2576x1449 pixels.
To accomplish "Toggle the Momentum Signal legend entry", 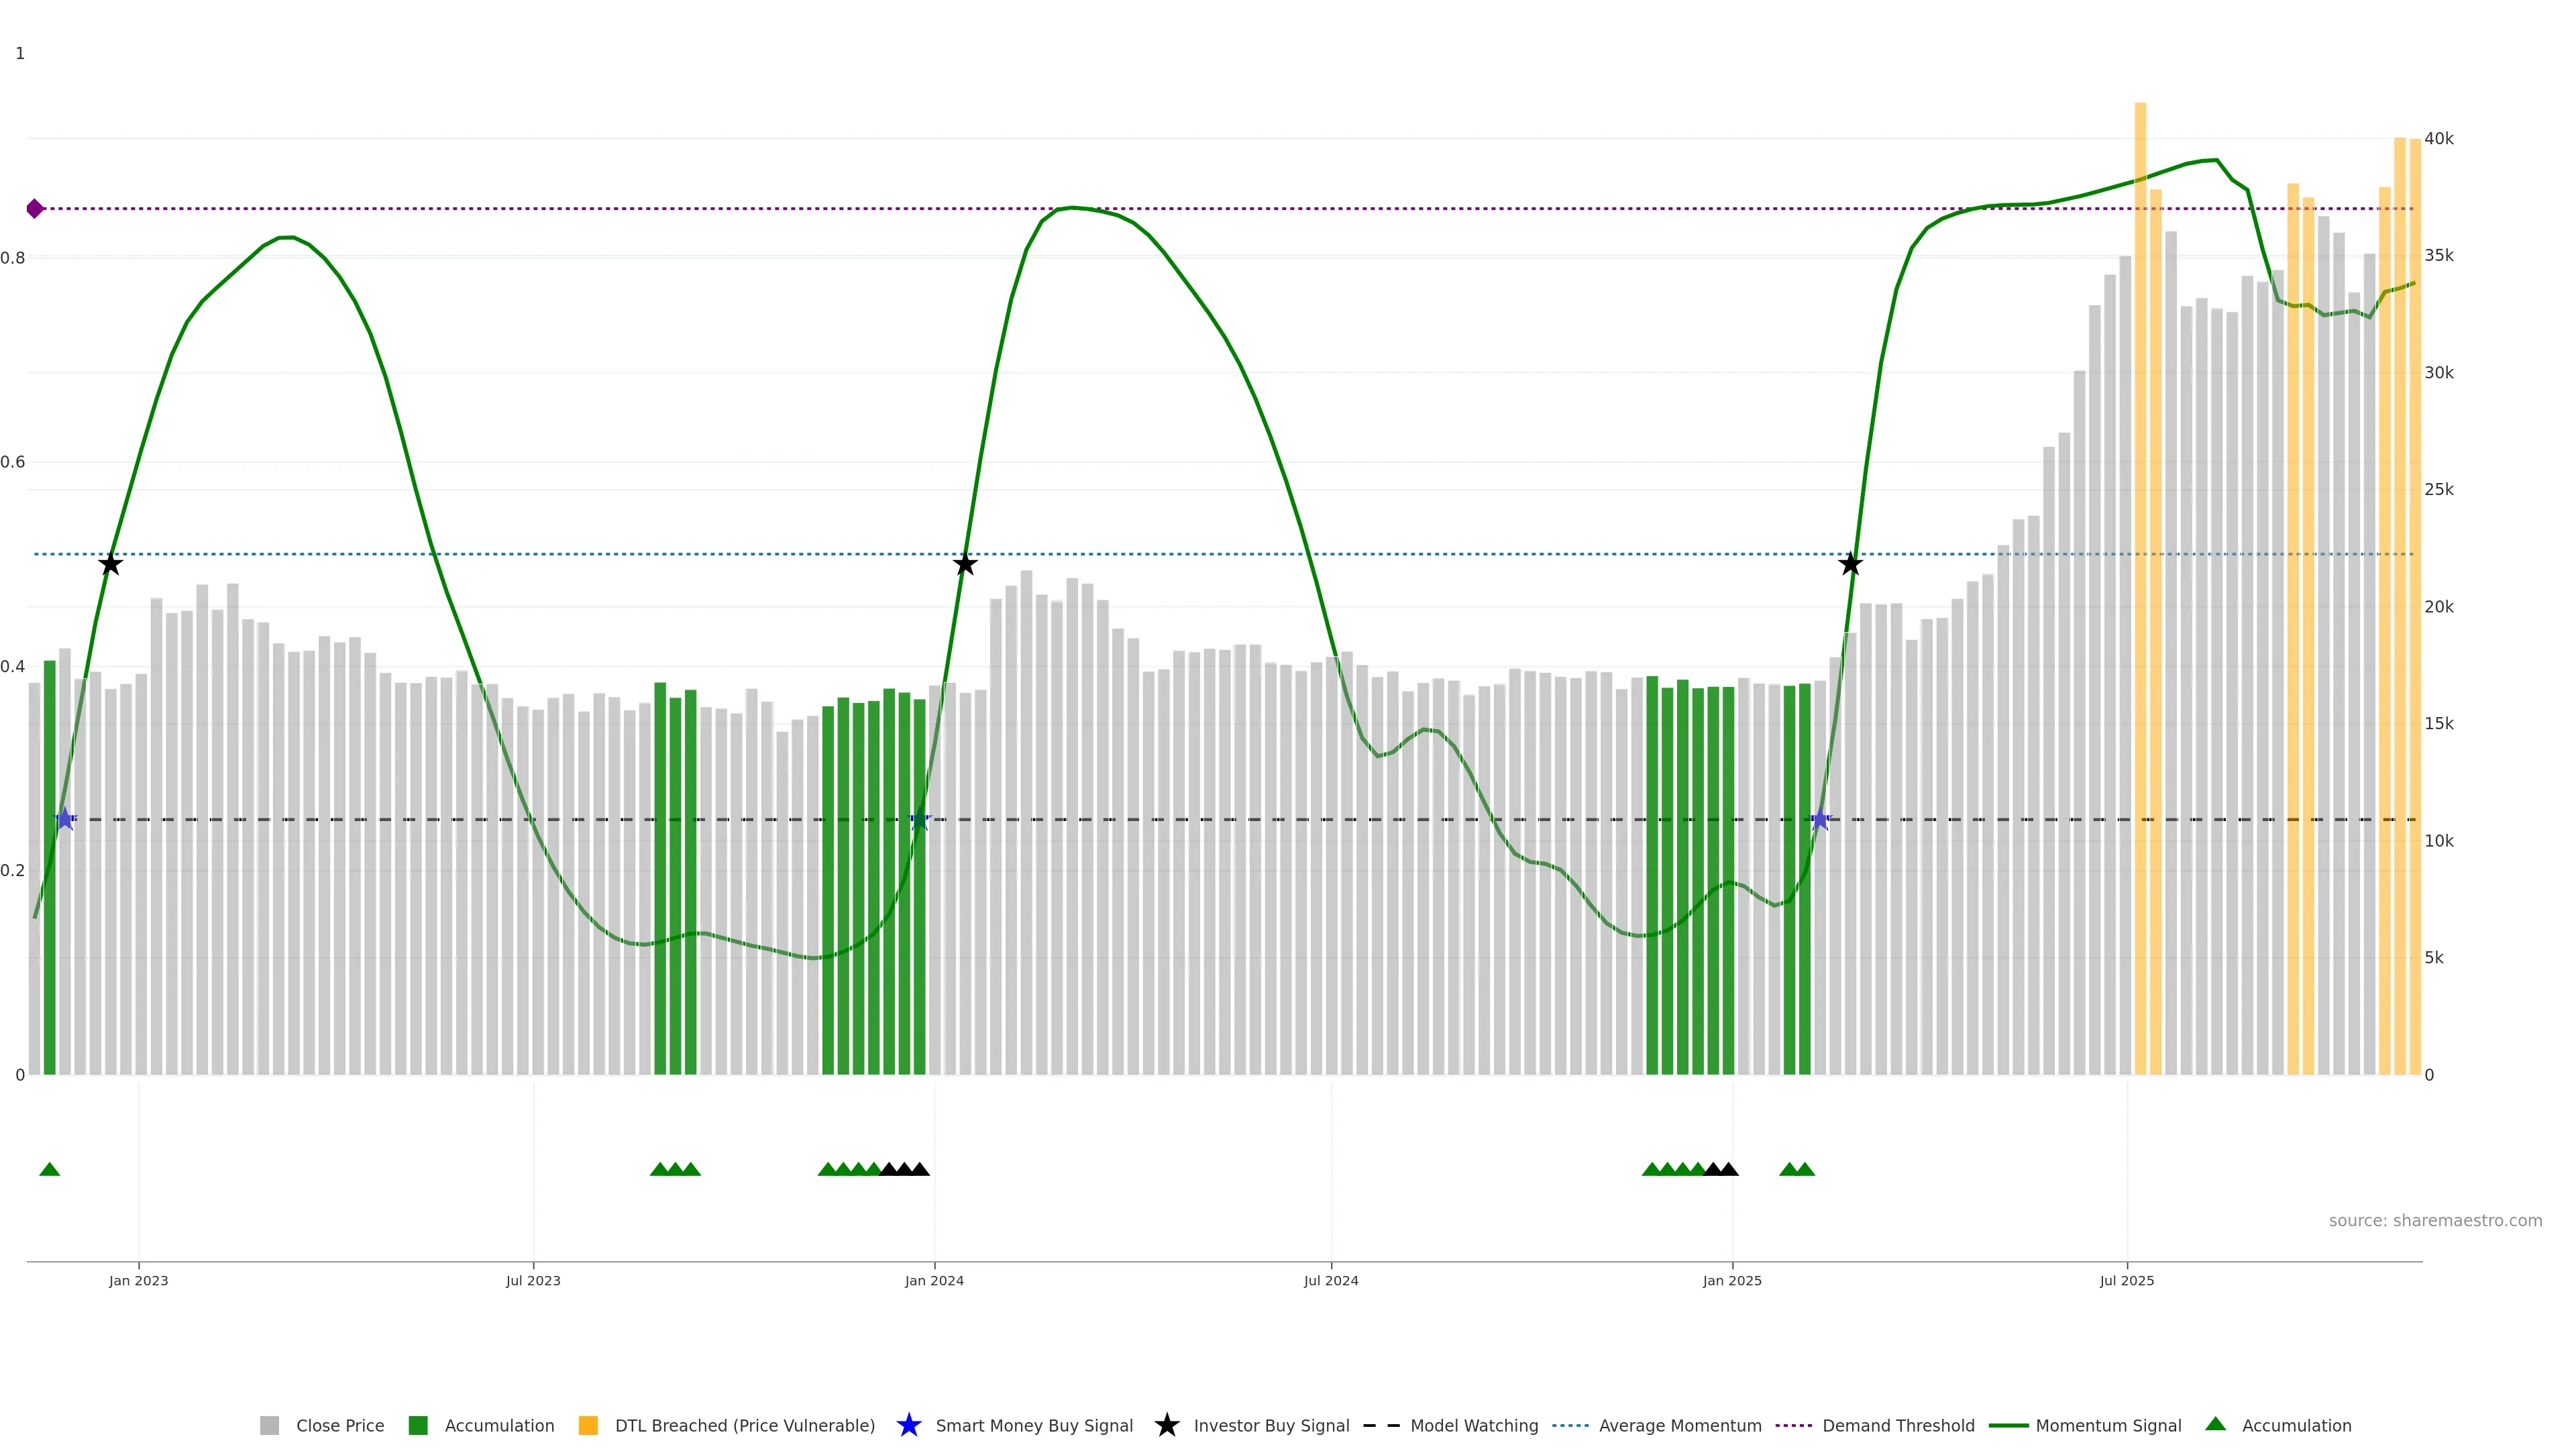I will coord(2108,1426).
